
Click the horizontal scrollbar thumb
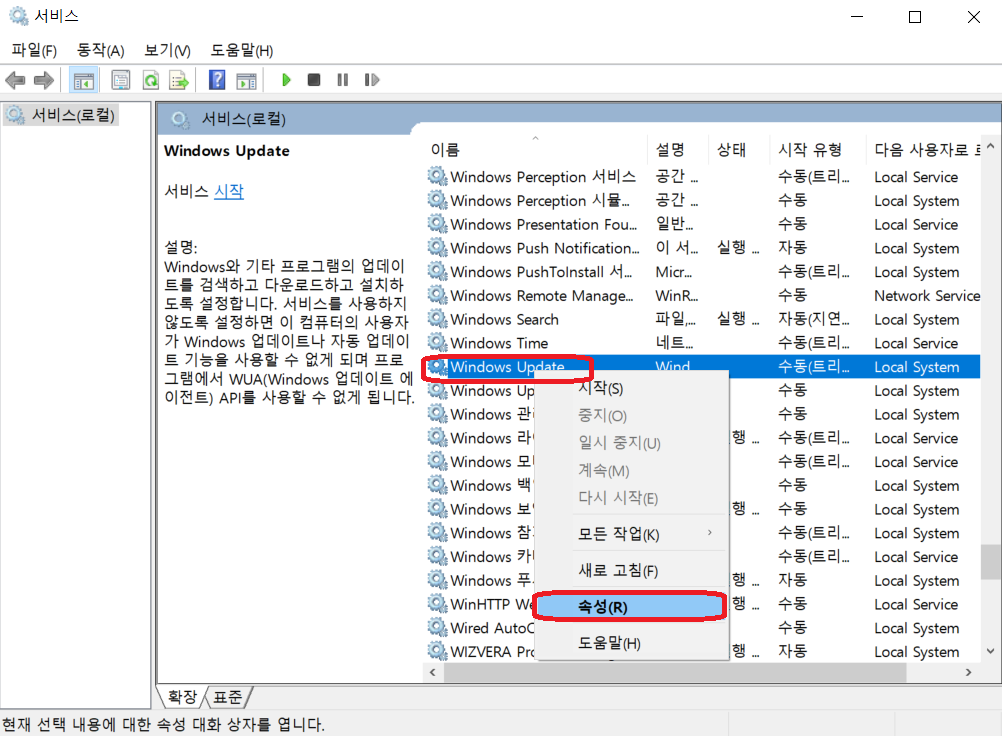(x=675, y=672)
